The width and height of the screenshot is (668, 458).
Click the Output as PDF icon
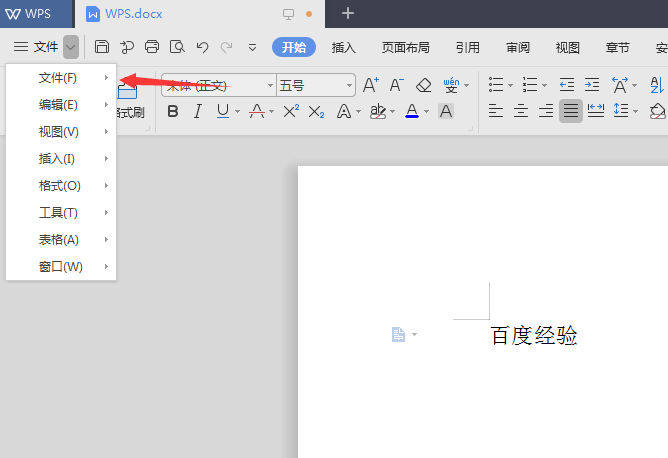pyautogui.click(x=127, y=46)
